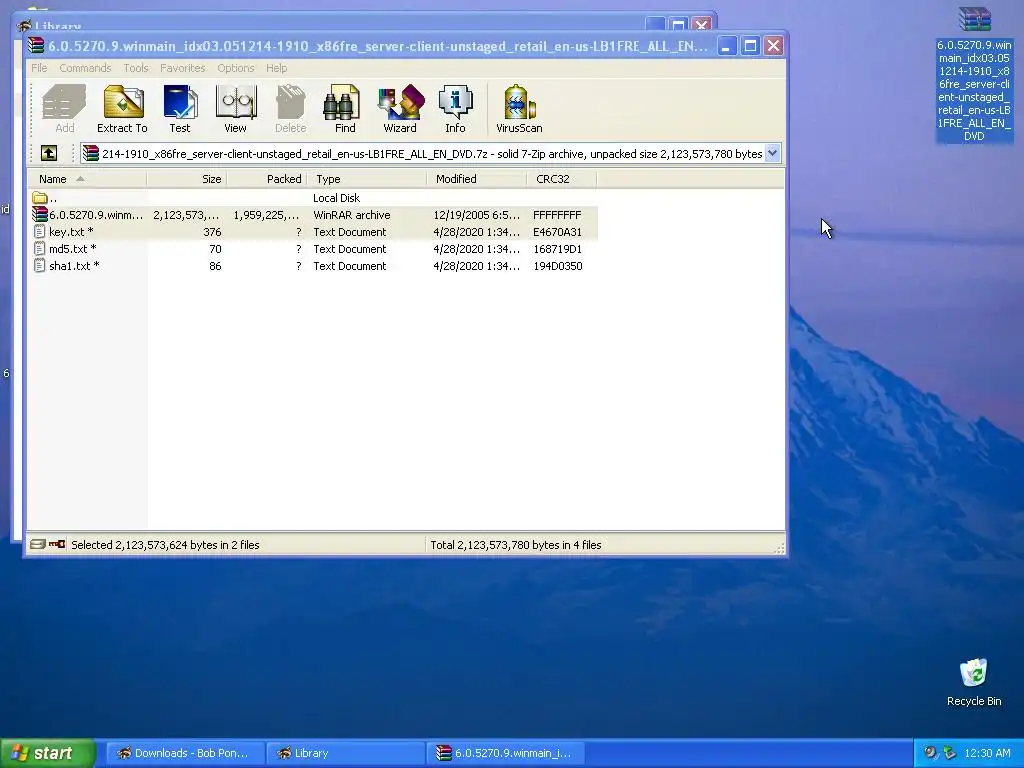Click the key password status icon
The width and height of the screenshot is (1024, 768).
click(57, 544)
